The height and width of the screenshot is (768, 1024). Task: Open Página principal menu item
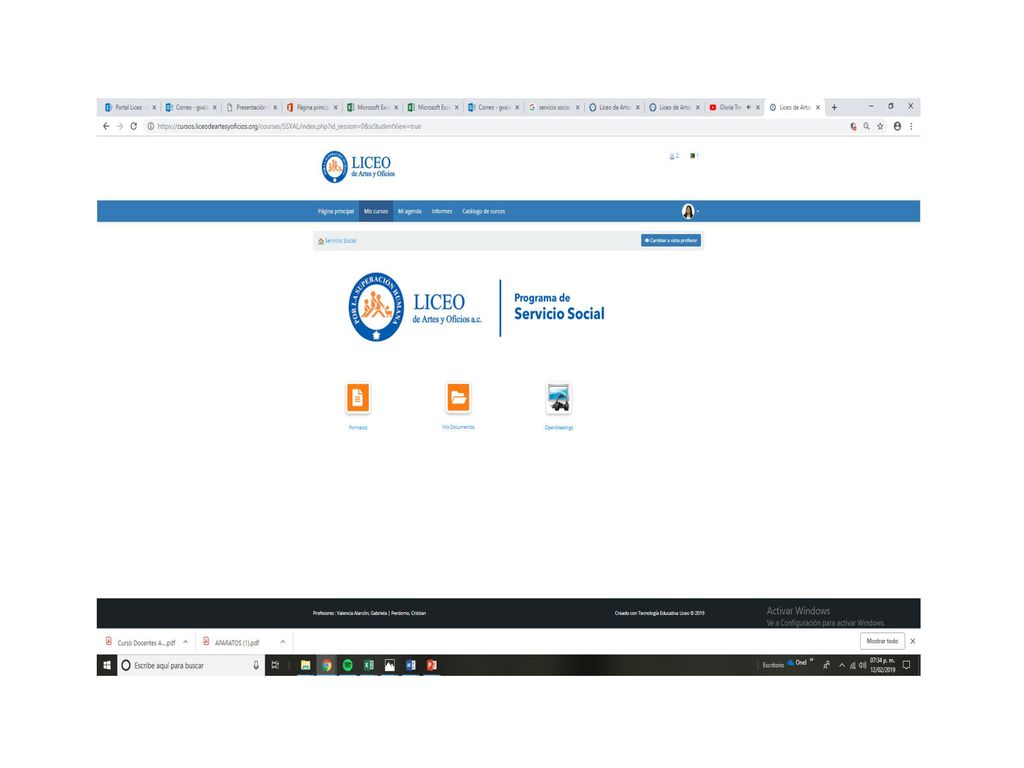pyautogui.click(x=336, y=212)
